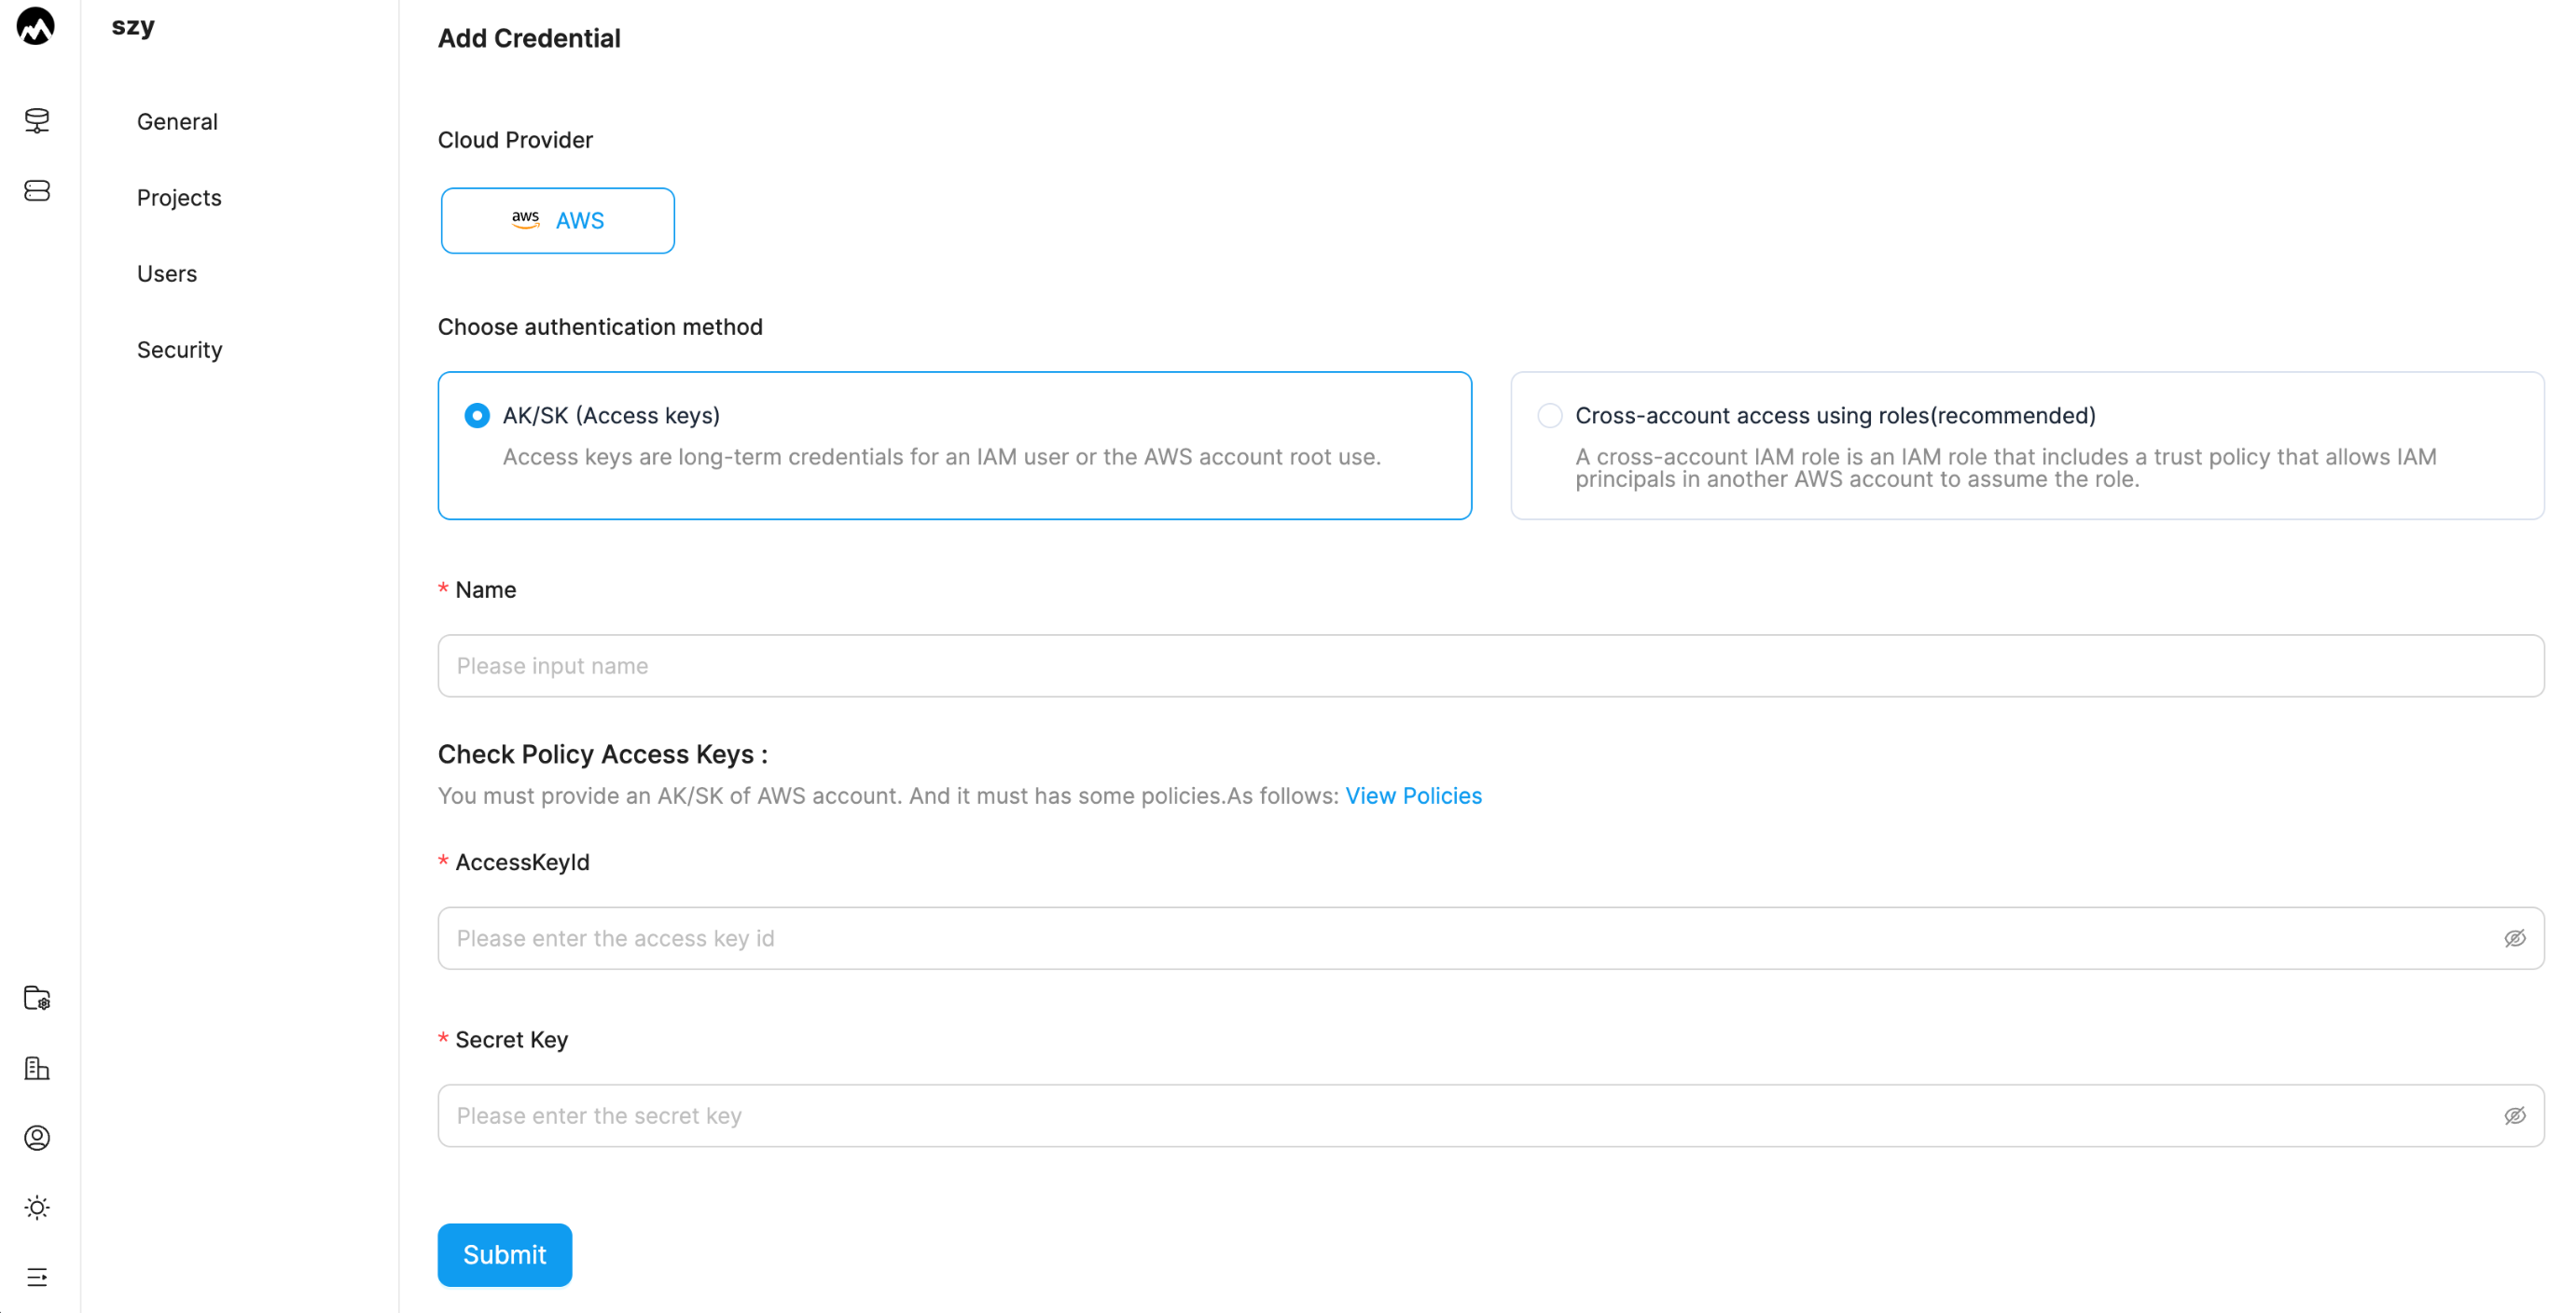Focus the Name input field
Screen dimensions: 2576x1313
tap(1490, 666)
